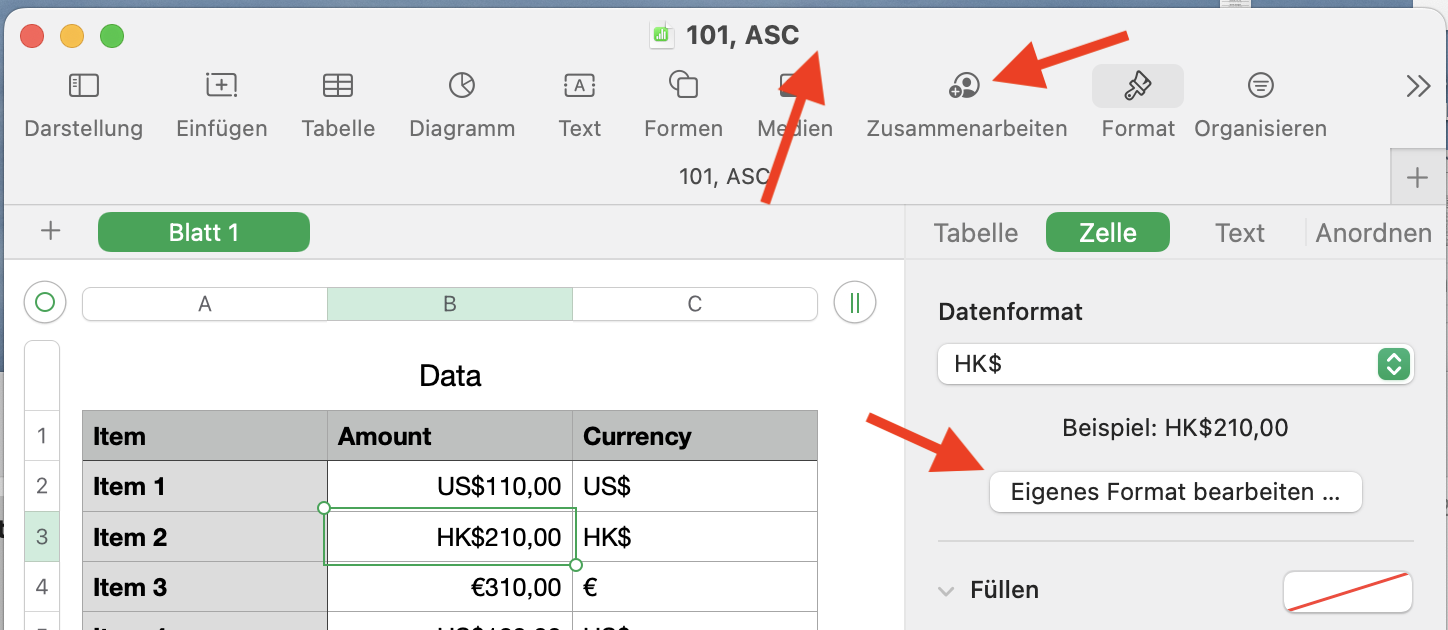Click Eigenes Format bearbeiten button
Screen dimensions: 1448x630
click(x=1175, y=492)
